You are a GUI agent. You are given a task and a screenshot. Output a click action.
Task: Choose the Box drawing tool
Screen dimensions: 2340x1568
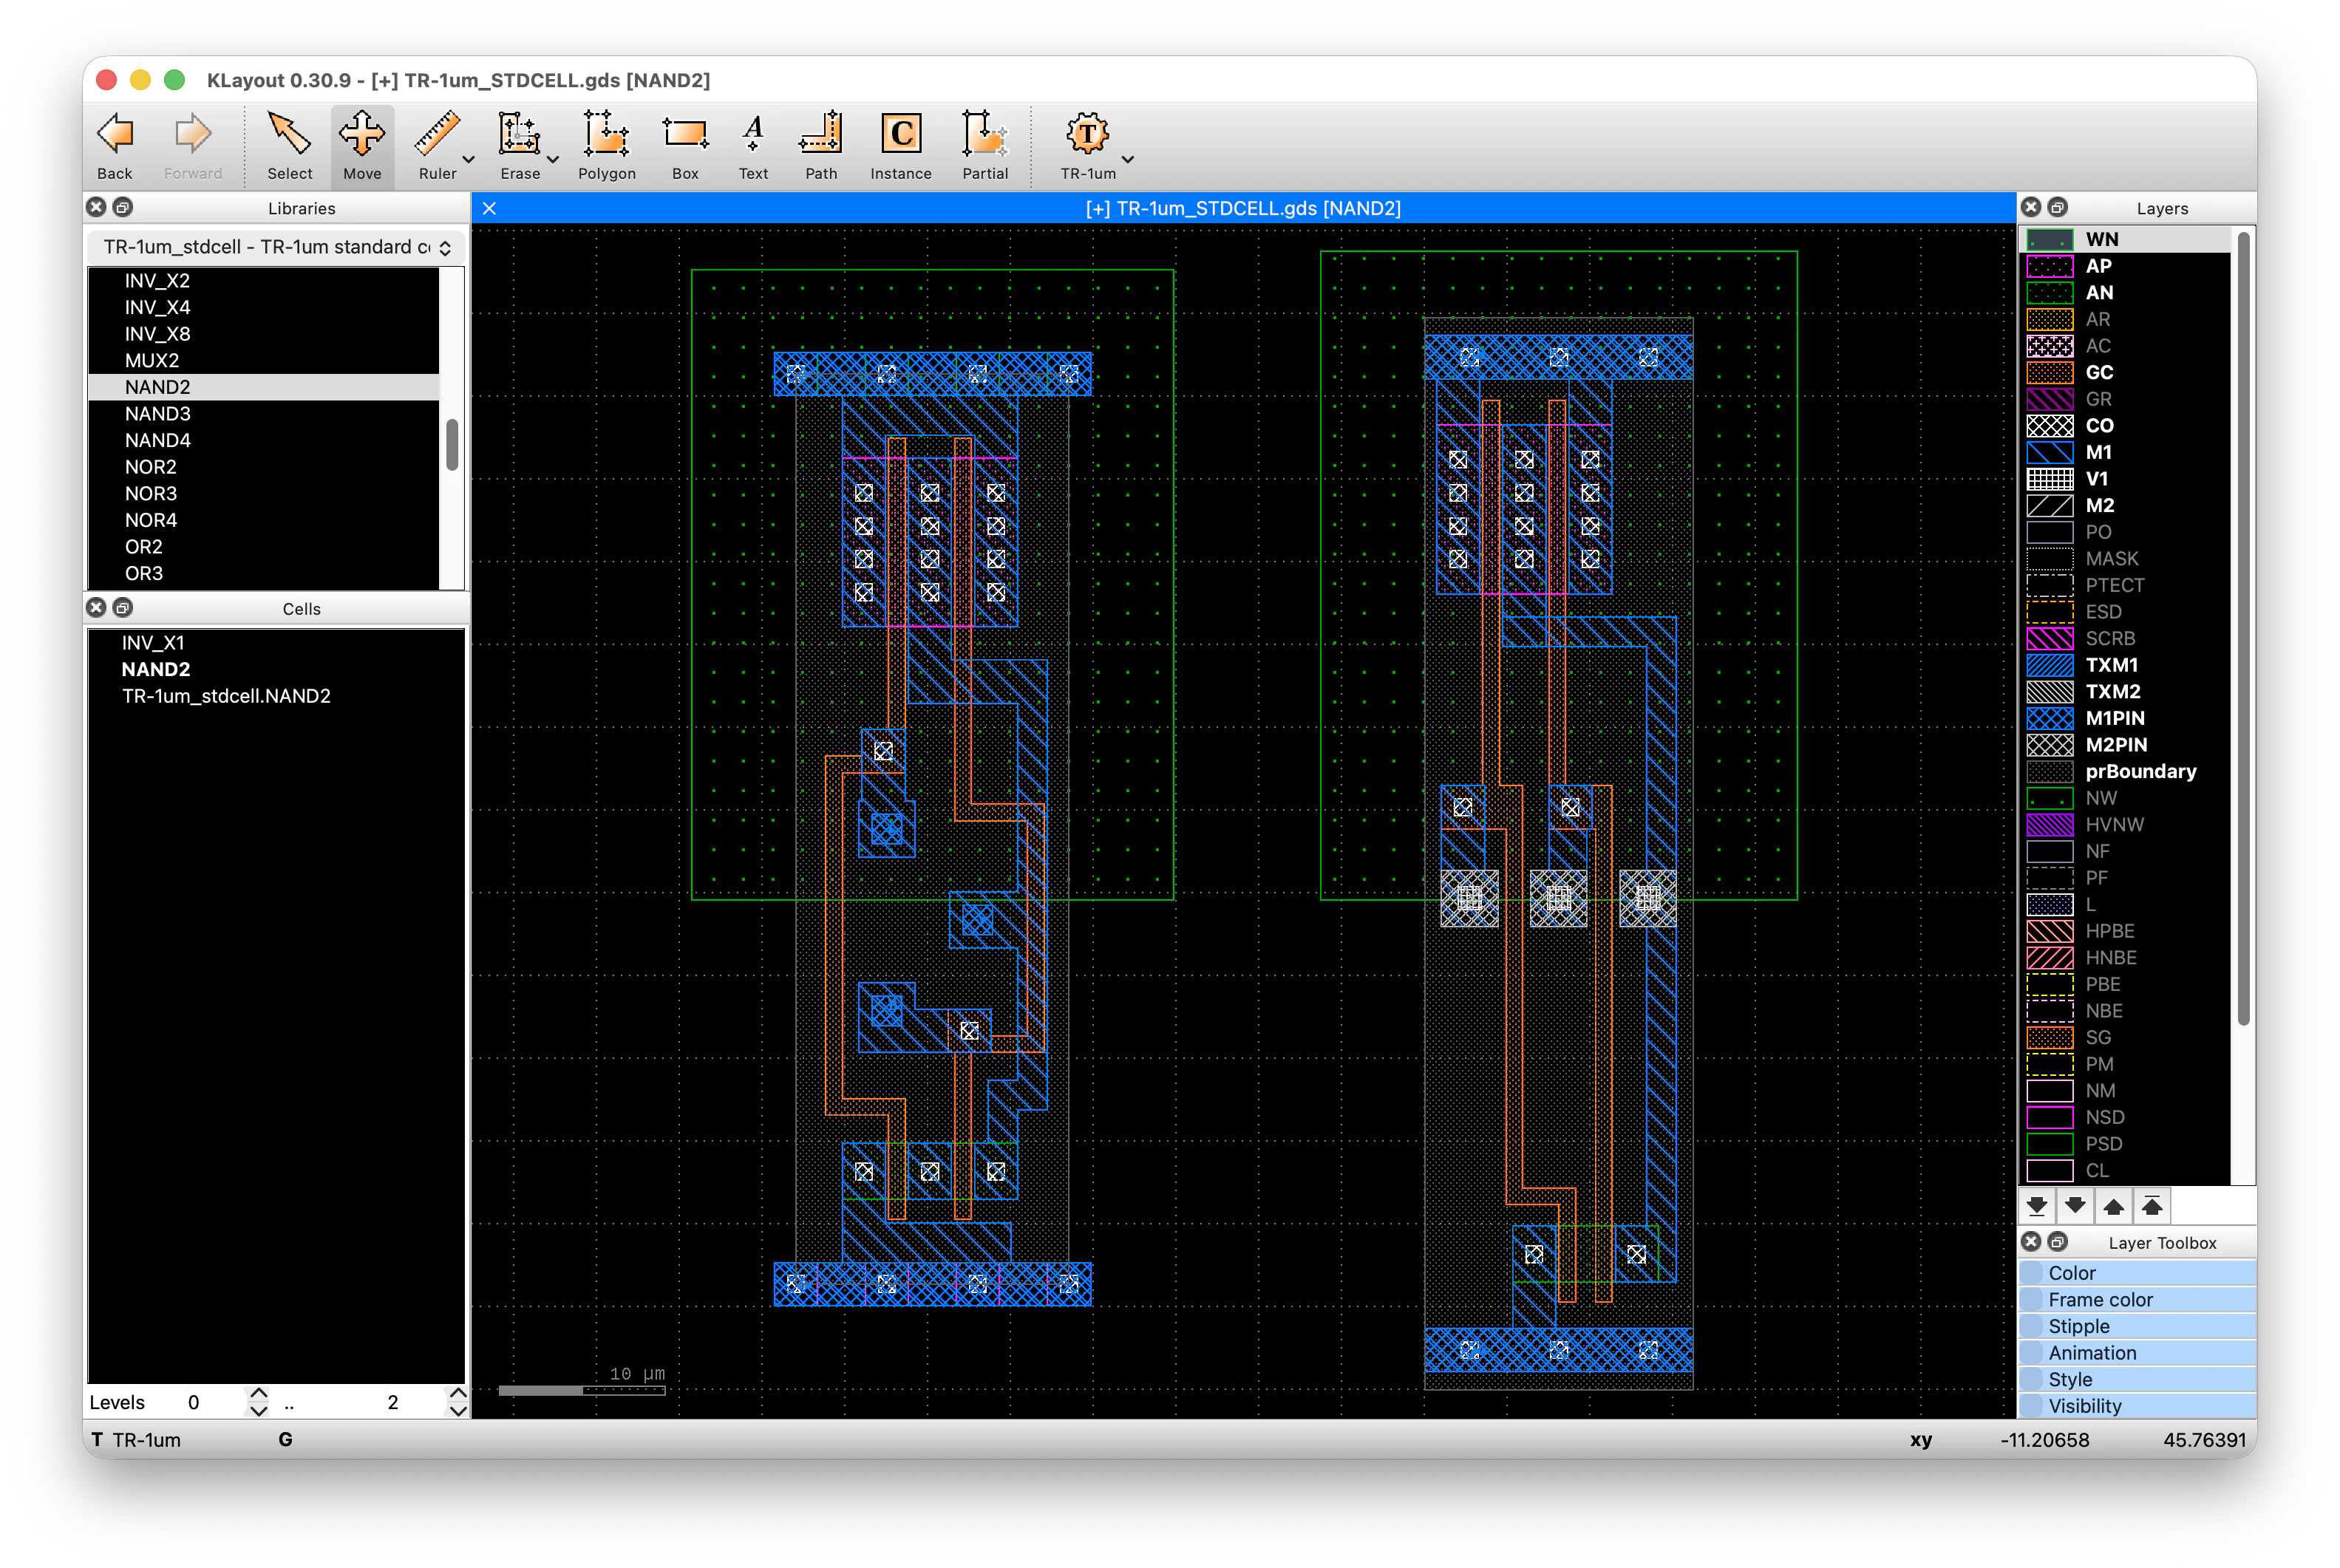(x=685, y=146)
